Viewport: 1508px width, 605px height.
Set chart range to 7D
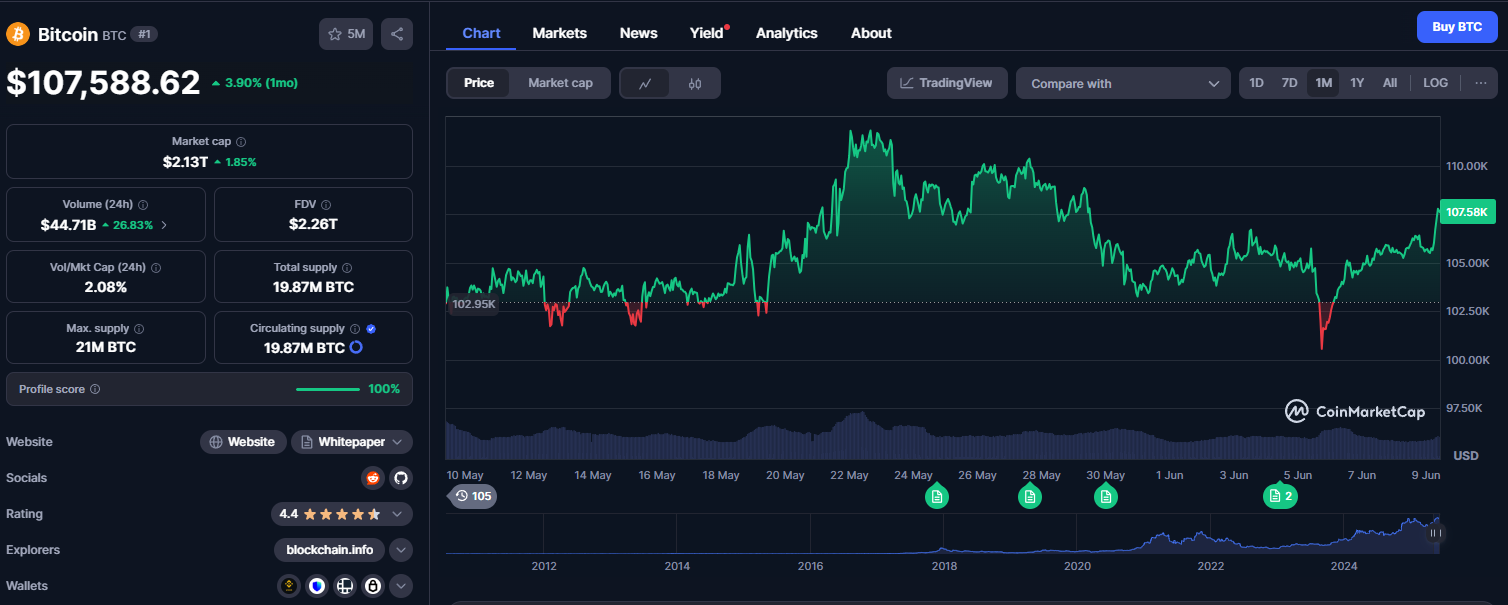[1290, 83]
